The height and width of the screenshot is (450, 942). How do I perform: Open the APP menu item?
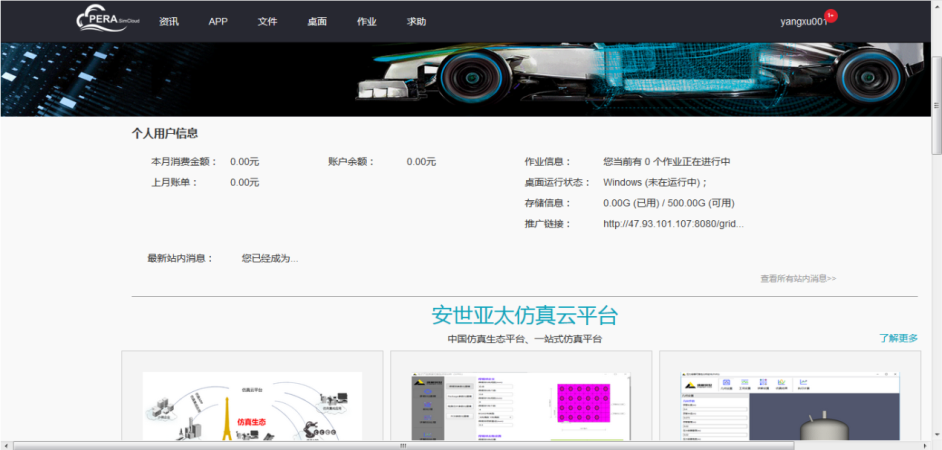(218, 22)
